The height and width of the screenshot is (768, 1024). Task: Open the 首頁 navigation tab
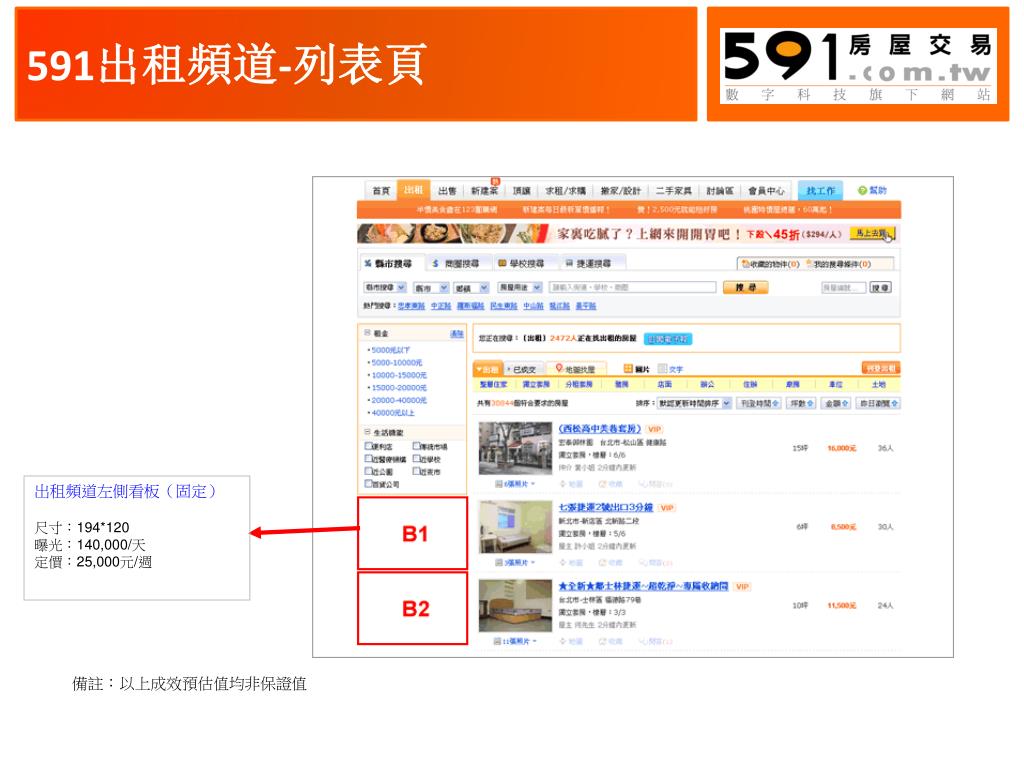pos(381,191)
